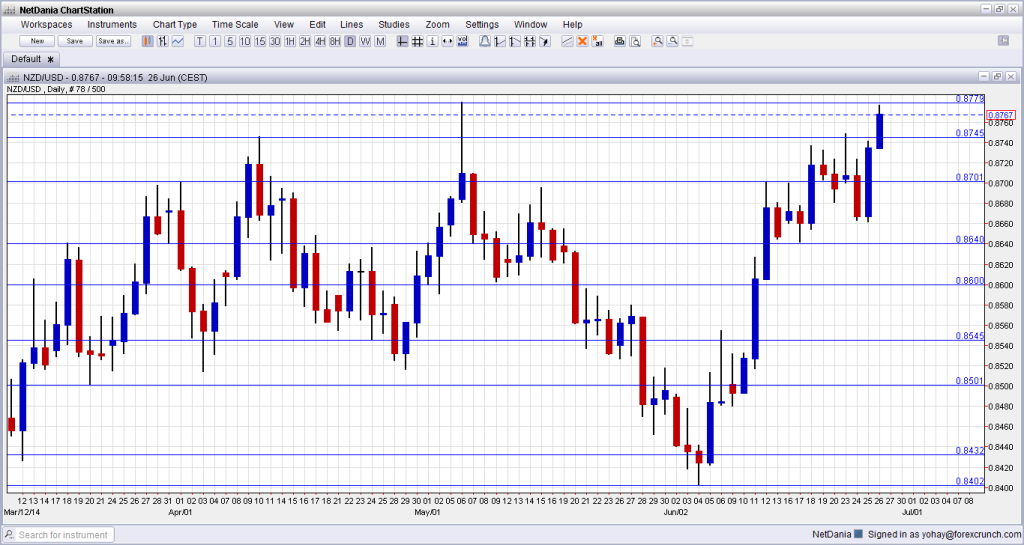
Task: Switch to 4H time scale
Action: pyautogui.click(x=320, y=41)
